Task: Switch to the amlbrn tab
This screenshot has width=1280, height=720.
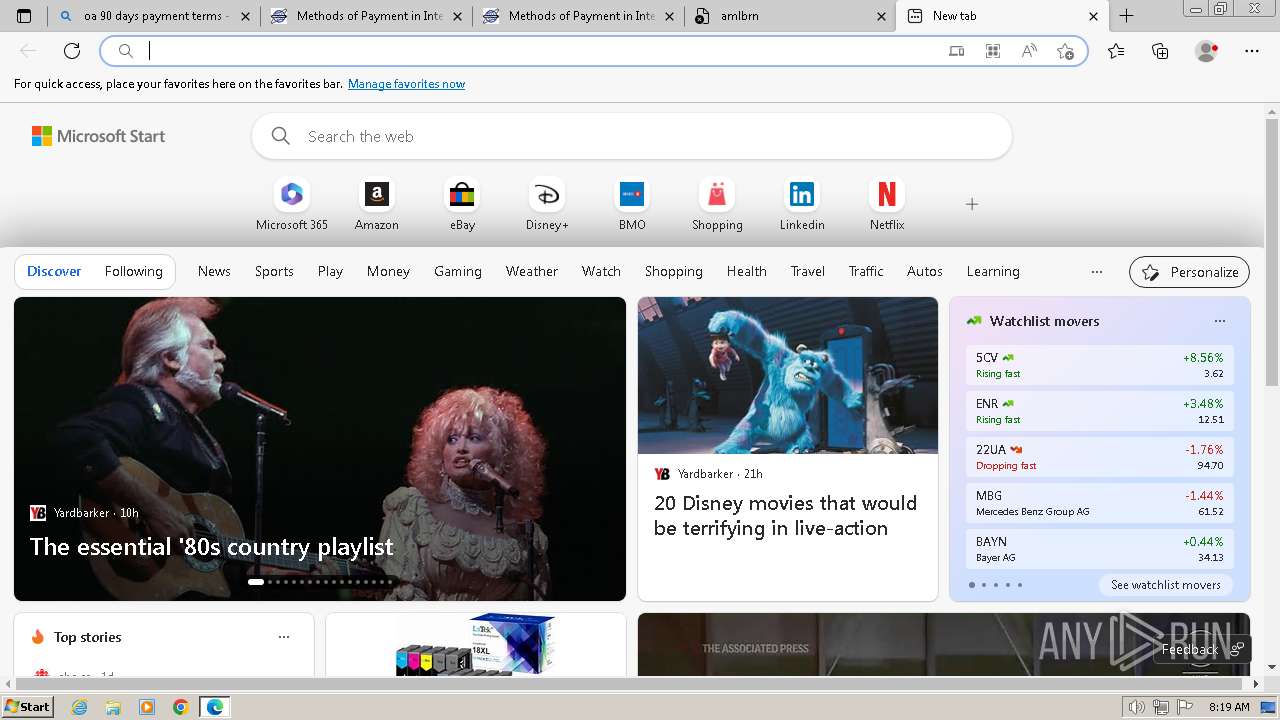Action: click(x=790, y=16)
